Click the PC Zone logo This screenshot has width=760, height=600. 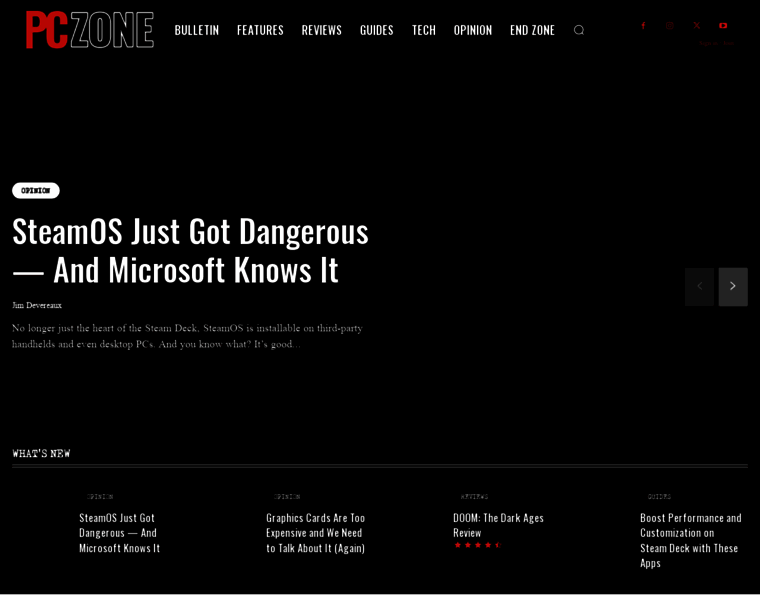[x=89, y=30]
